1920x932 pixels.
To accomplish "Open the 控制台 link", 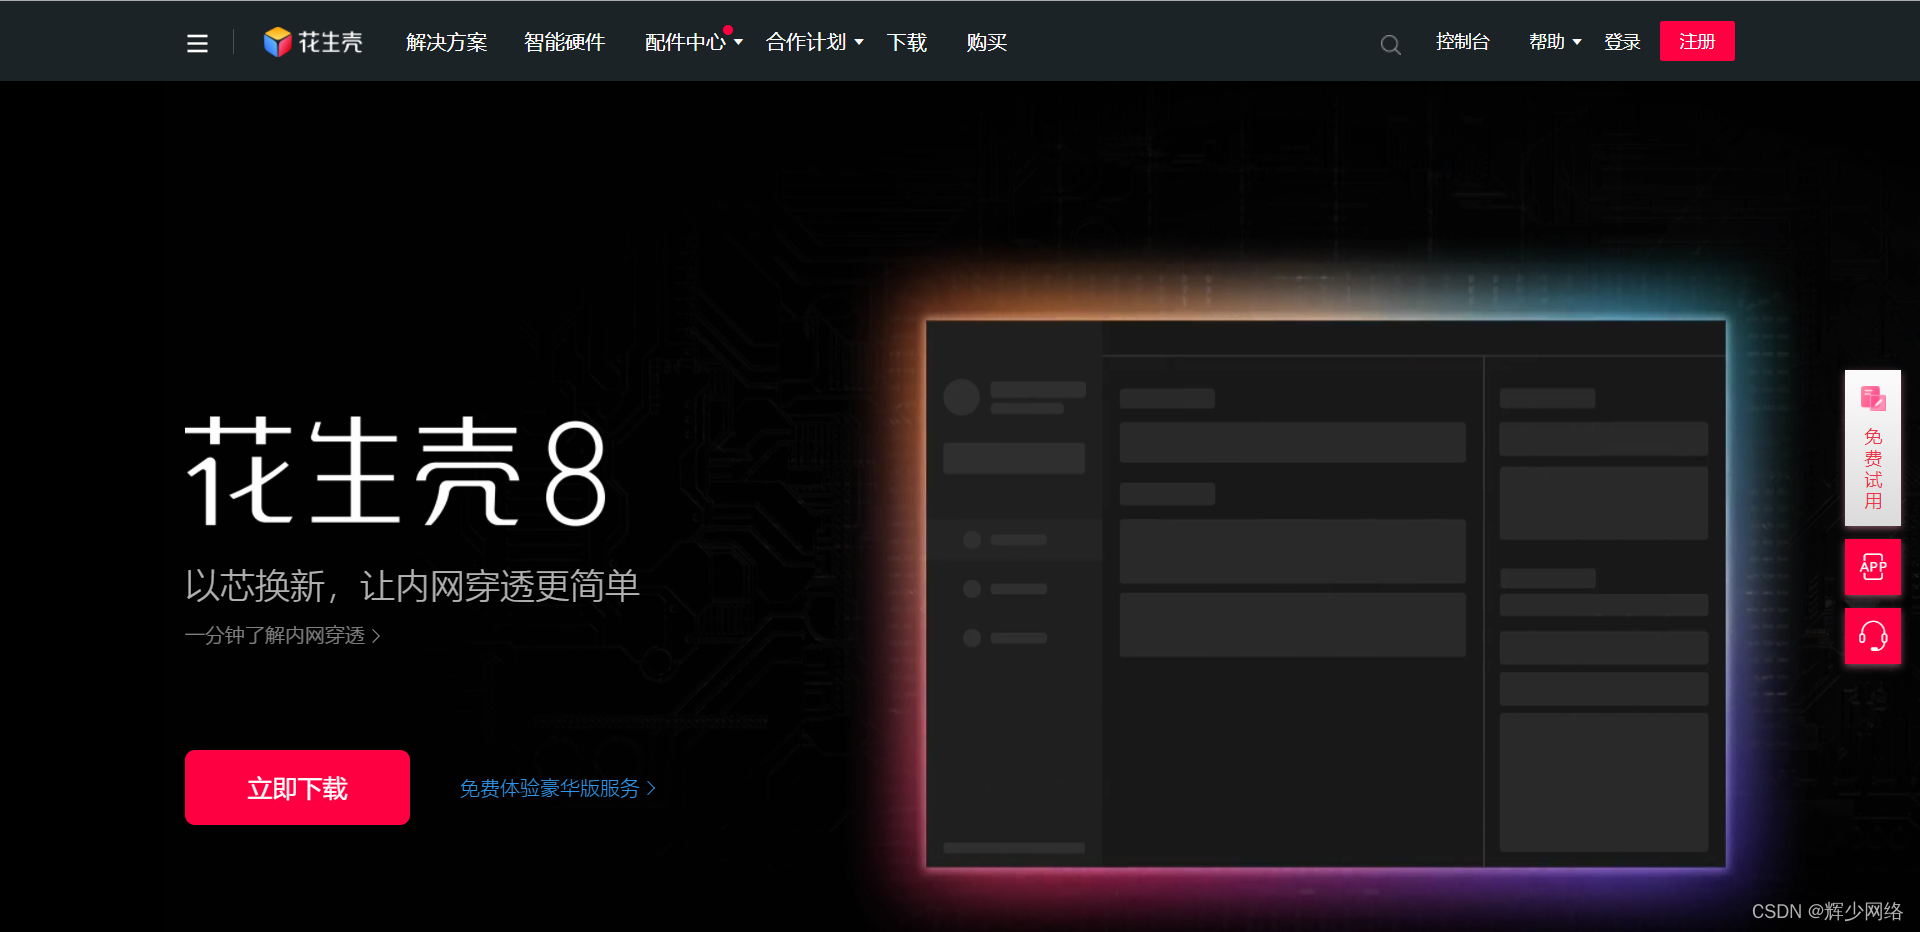I will click(1463, 42).
